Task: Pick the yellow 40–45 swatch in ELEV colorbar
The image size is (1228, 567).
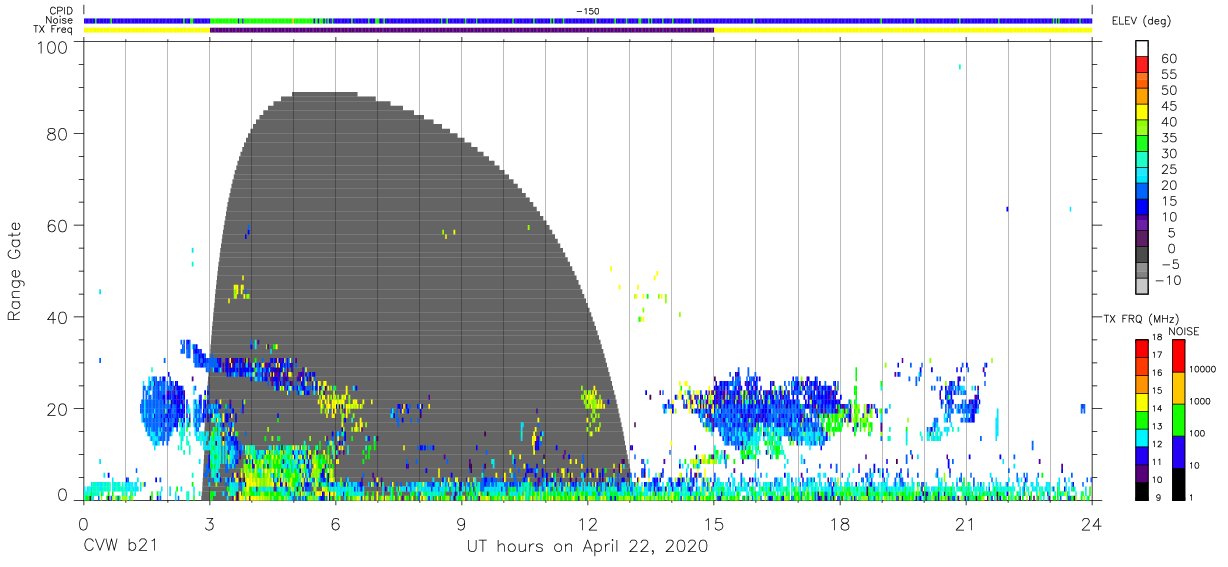Action: pyautogui.click(x=1141, y=114)
